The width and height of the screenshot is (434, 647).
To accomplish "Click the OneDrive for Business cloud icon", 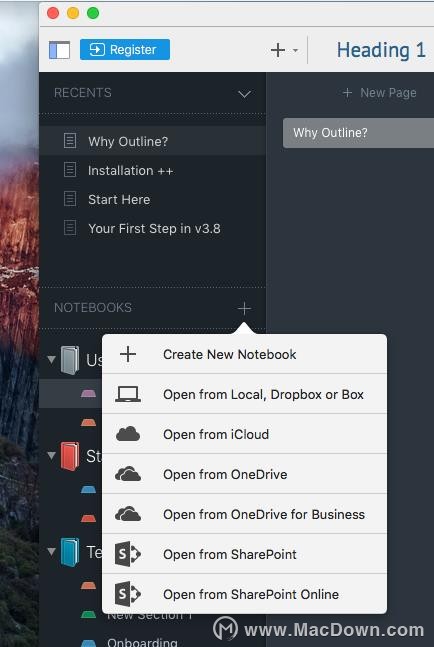I will coord(128,515).
